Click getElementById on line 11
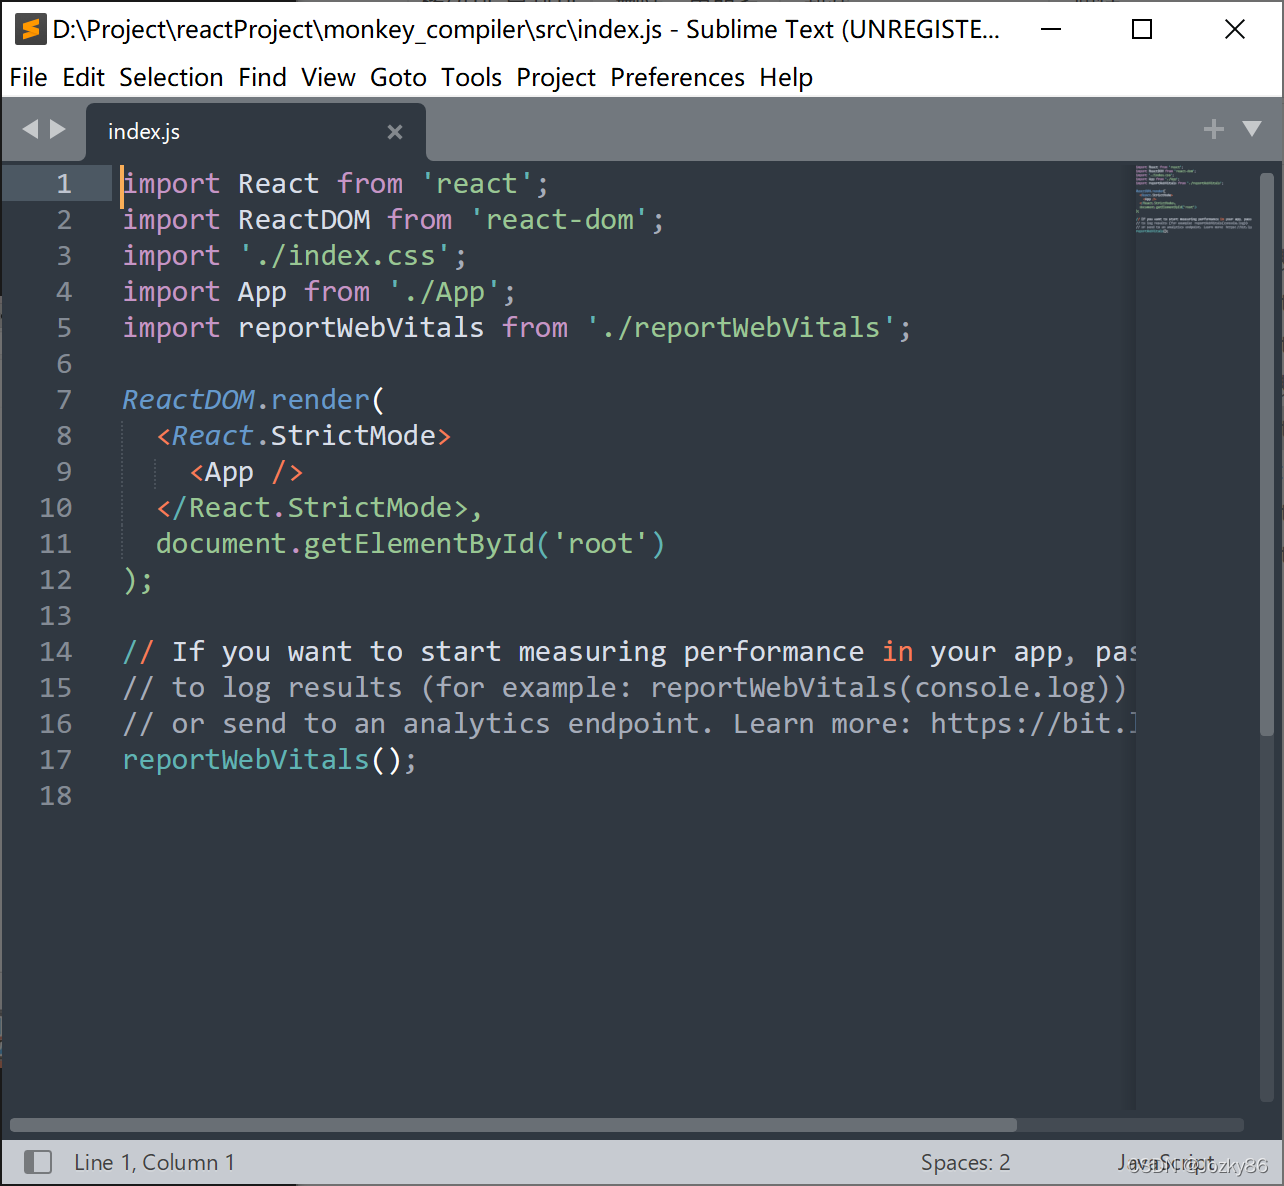 click(x=419, y=544)
